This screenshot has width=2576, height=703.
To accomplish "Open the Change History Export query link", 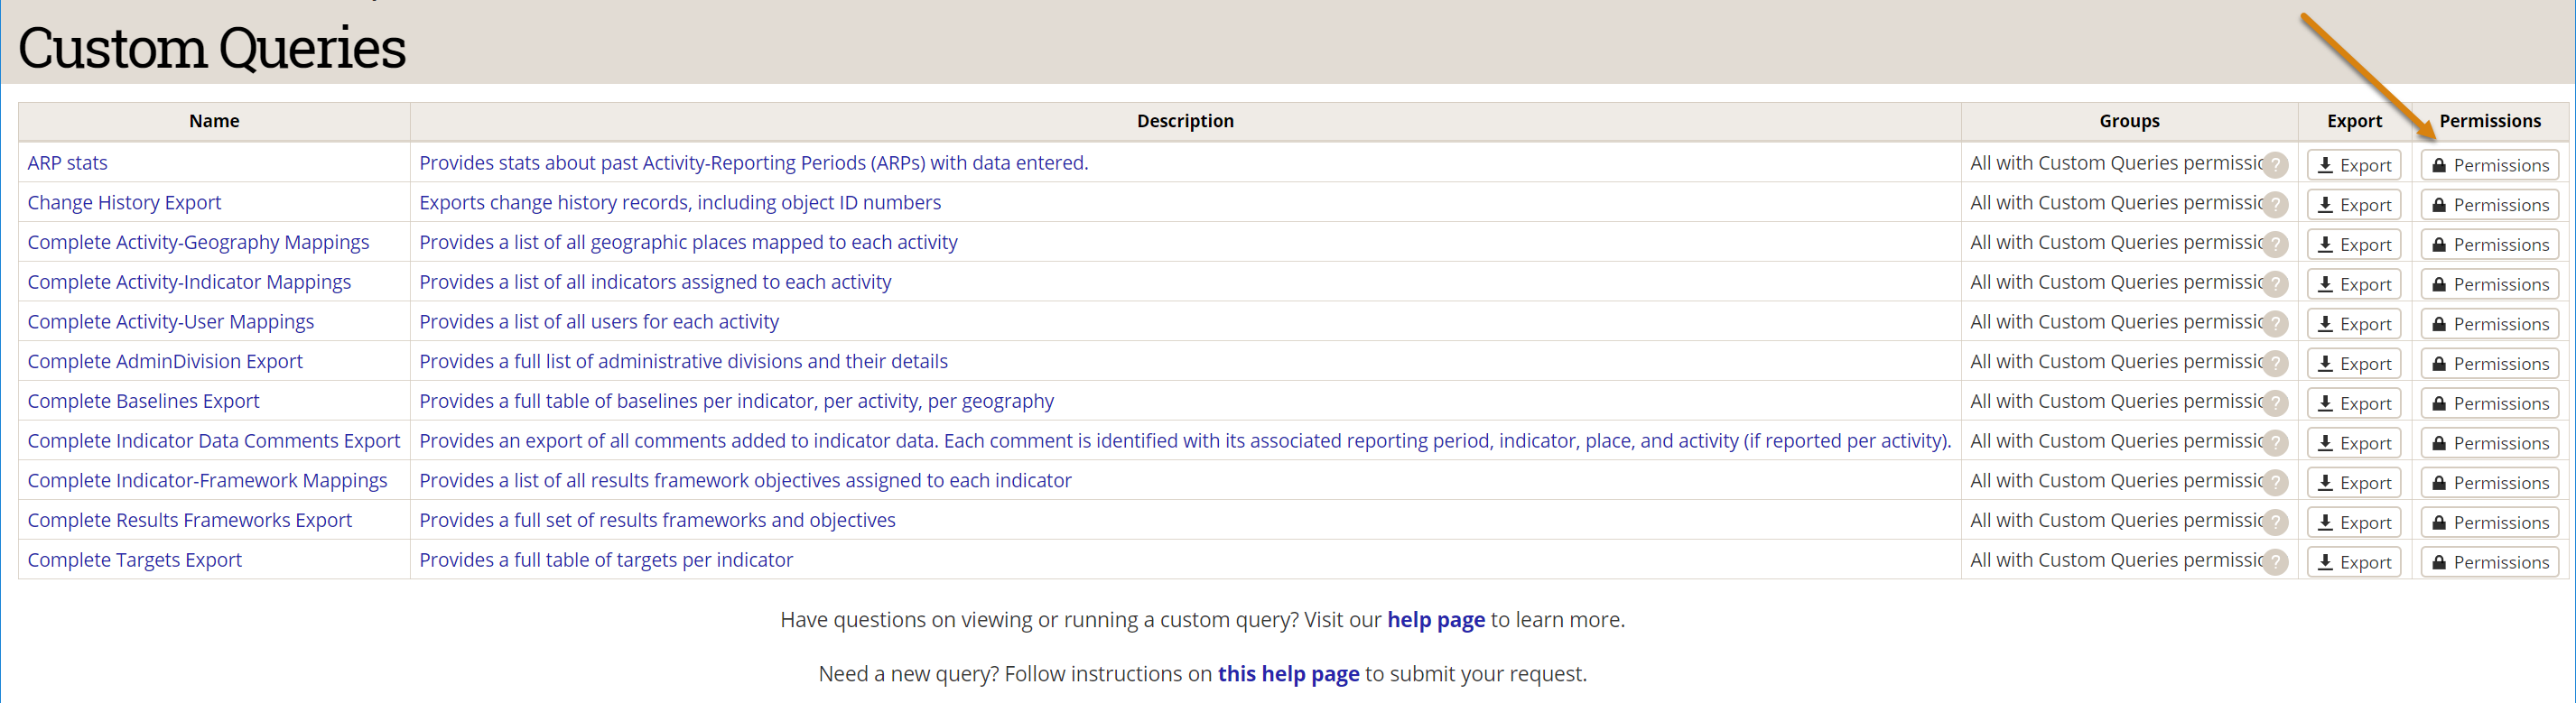I will [x=124, y=203].
